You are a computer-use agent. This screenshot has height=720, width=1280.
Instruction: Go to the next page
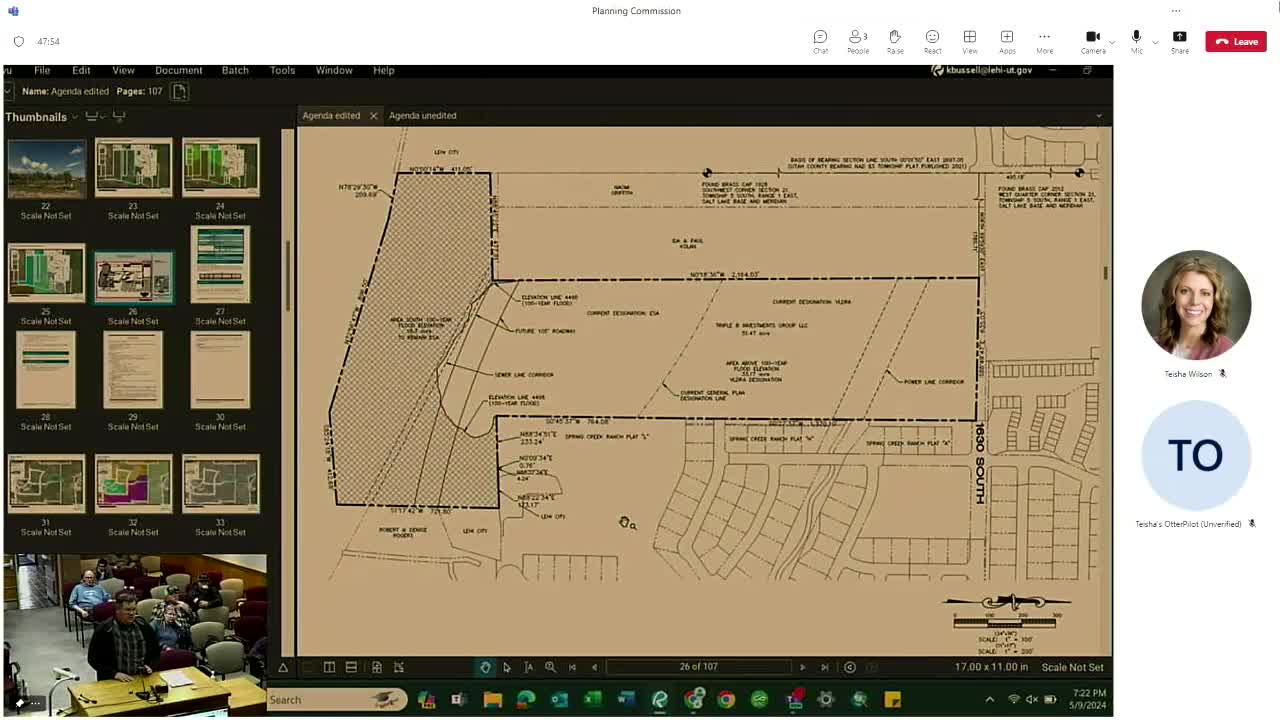[x=802, y=667]
